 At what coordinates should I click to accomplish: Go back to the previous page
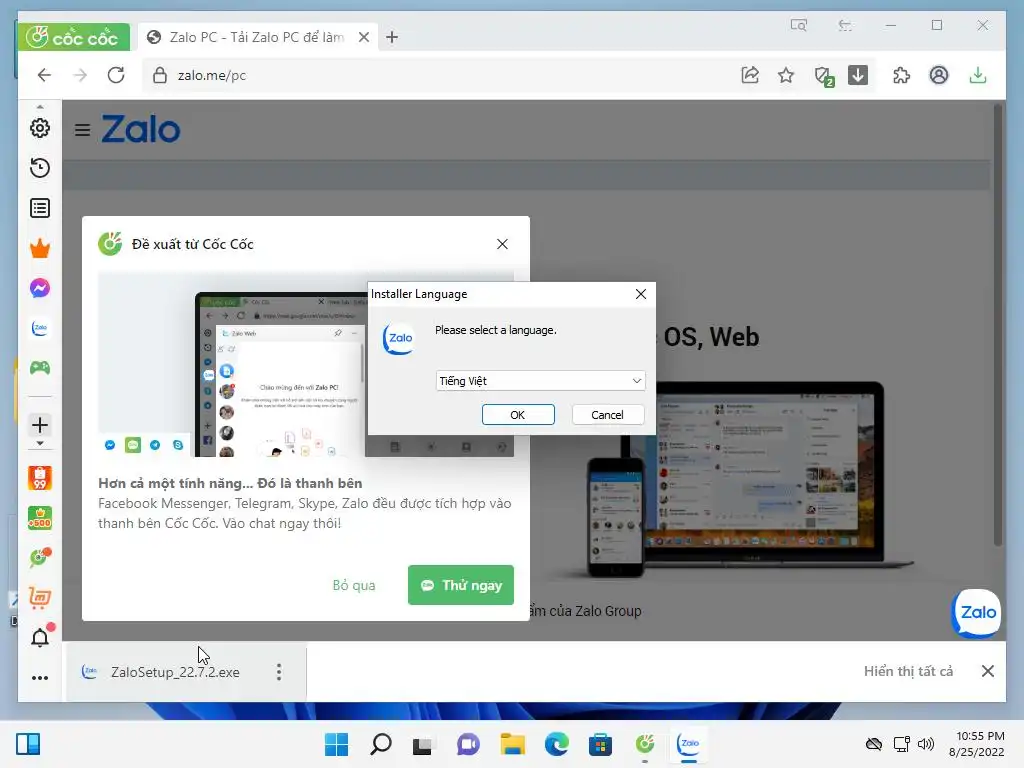pyautogui.click(x=44, y=75)
